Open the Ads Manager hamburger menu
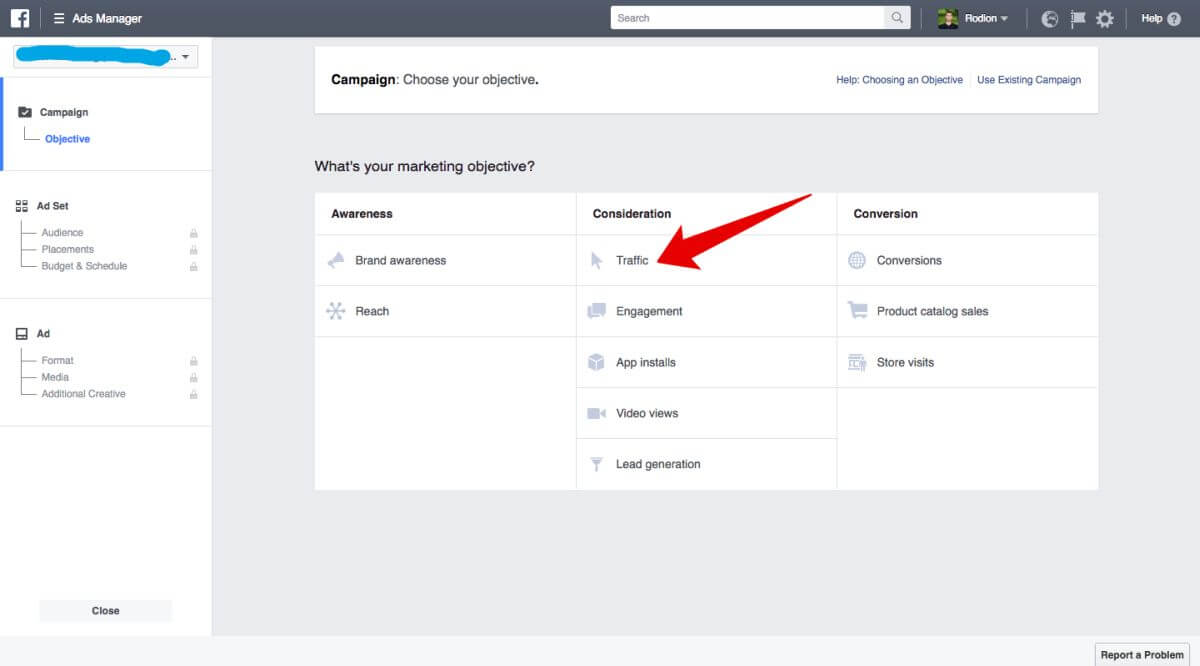The width and height of the screenshot is (1200, 666). click(x=59, y=18)
